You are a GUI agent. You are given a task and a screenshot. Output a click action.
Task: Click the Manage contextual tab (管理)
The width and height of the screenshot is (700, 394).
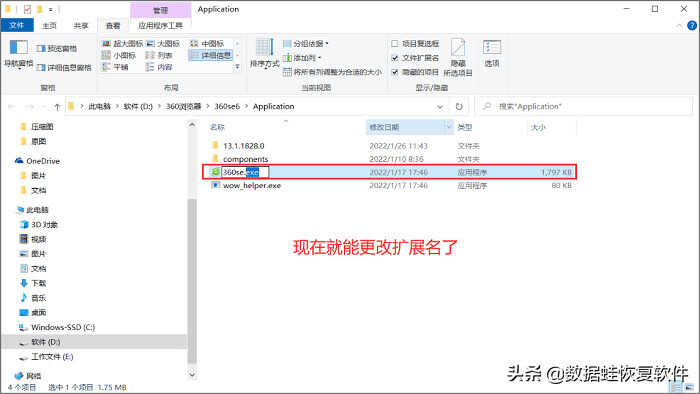click(161, 10)
